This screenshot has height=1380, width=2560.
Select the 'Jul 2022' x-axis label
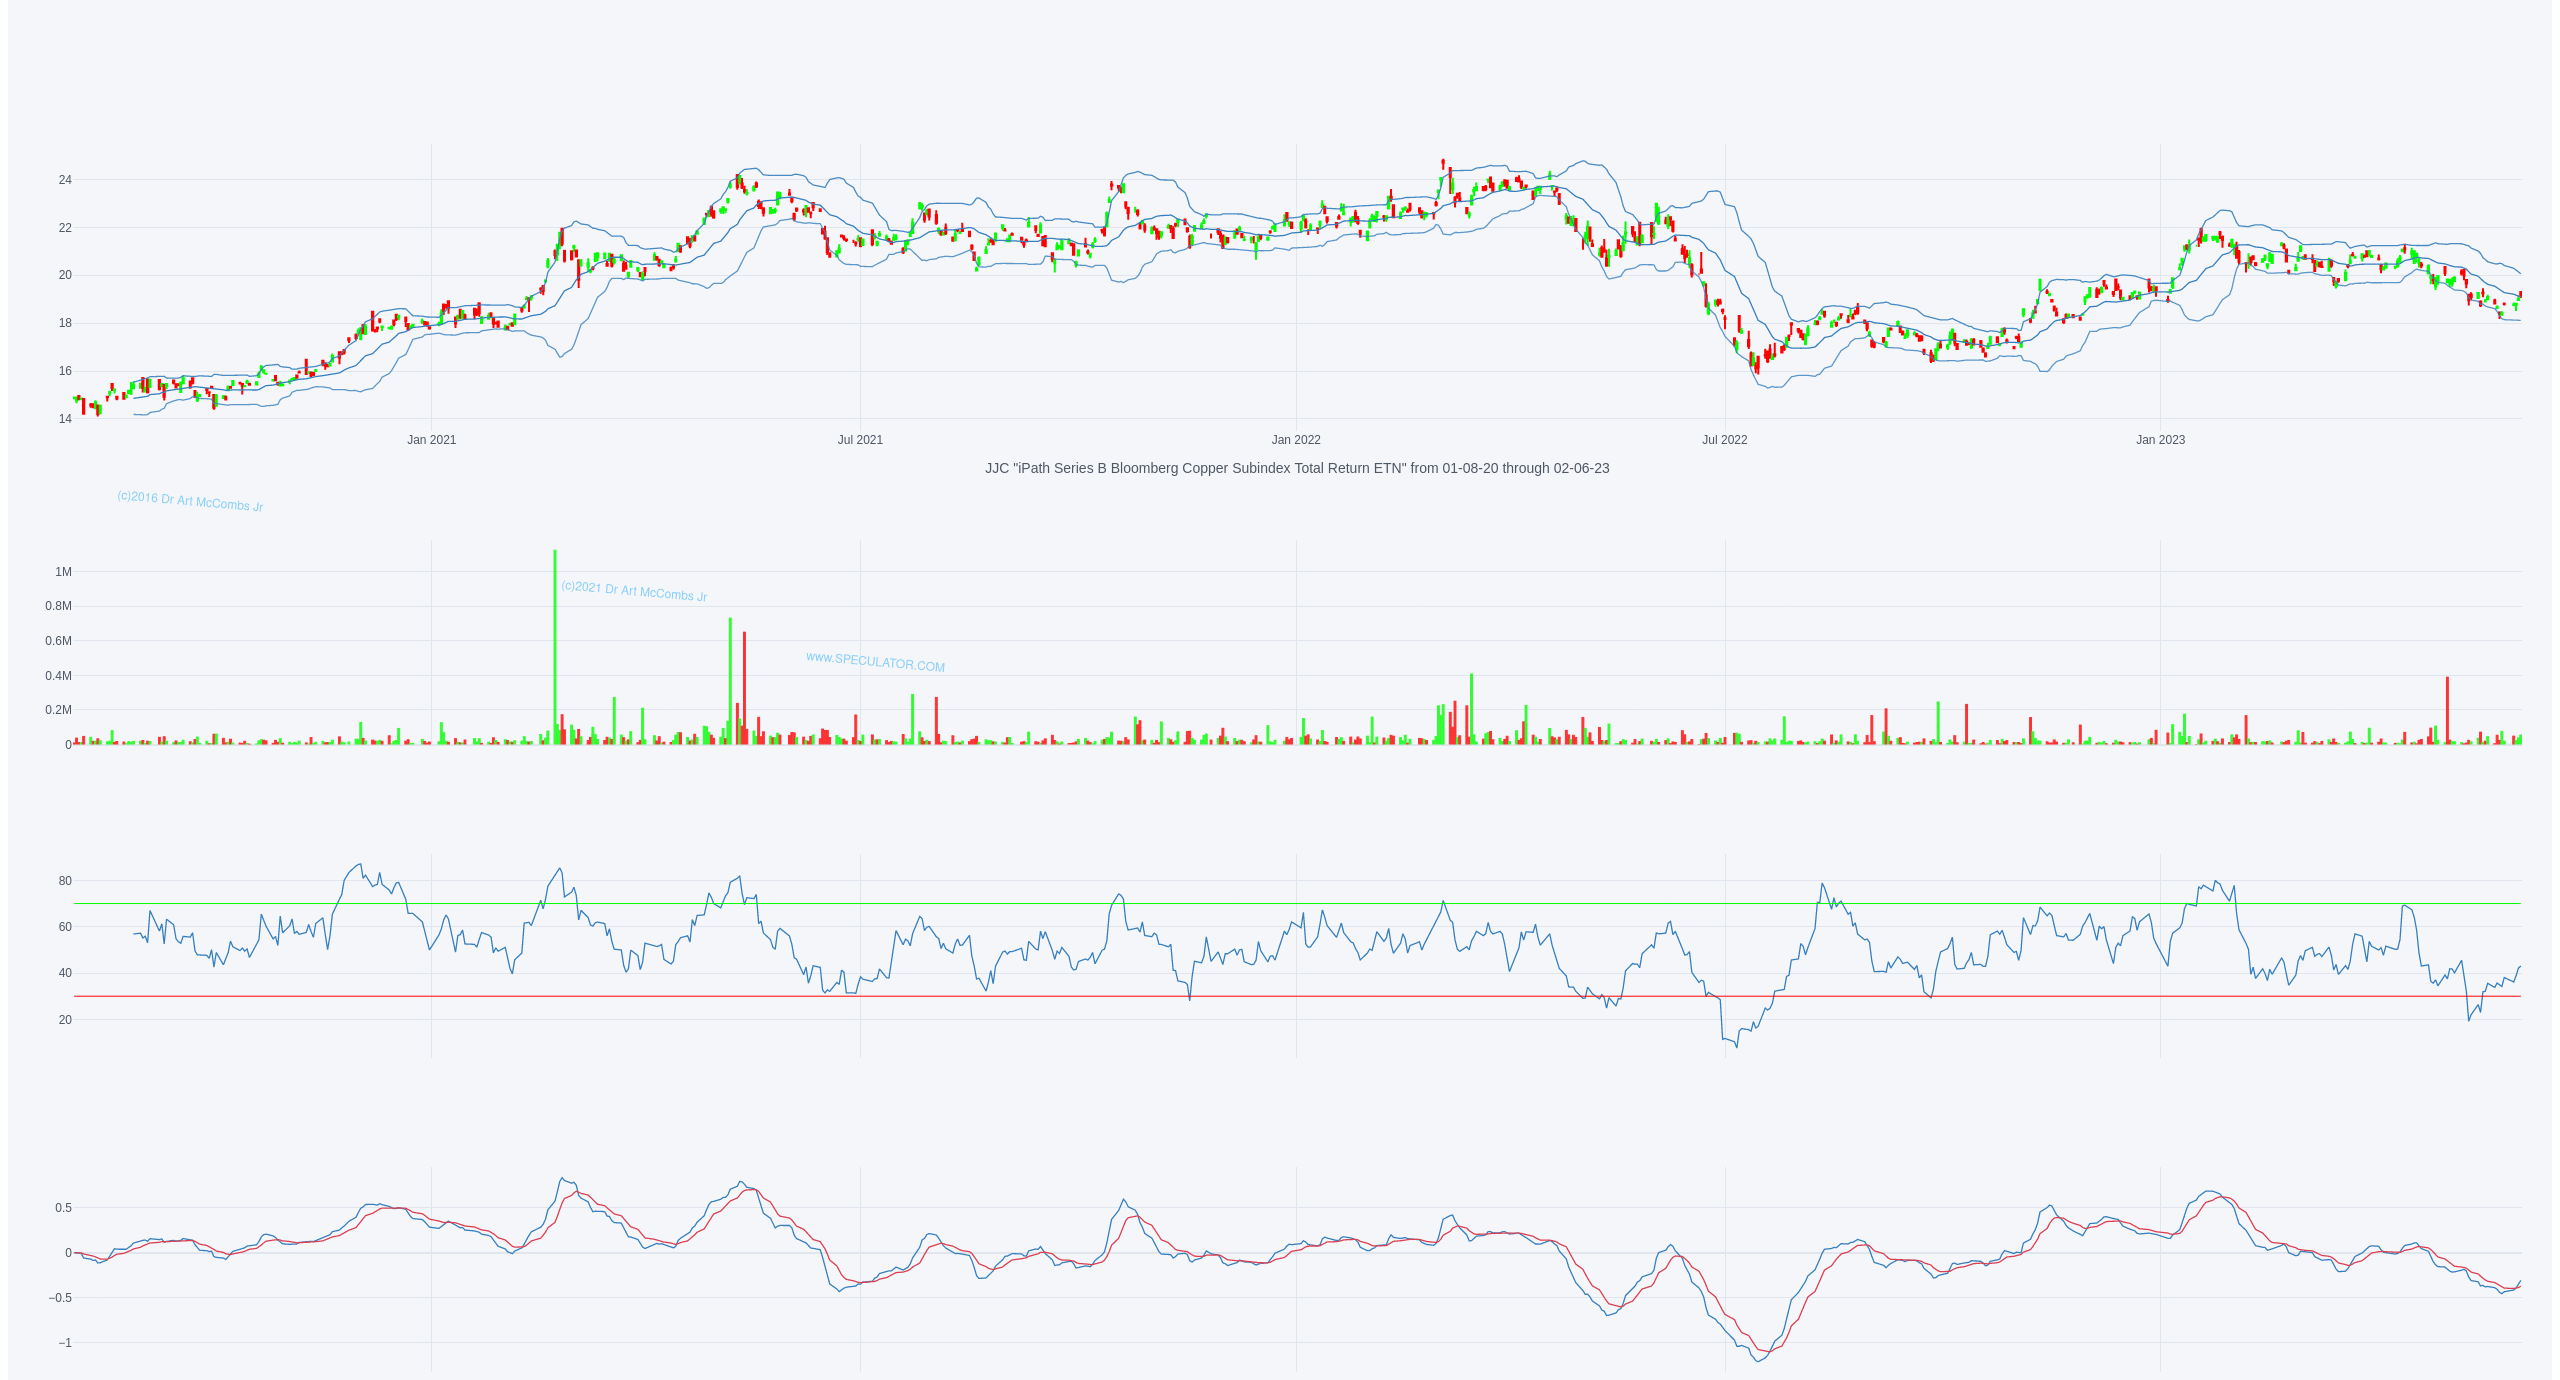coord(1725,440)
